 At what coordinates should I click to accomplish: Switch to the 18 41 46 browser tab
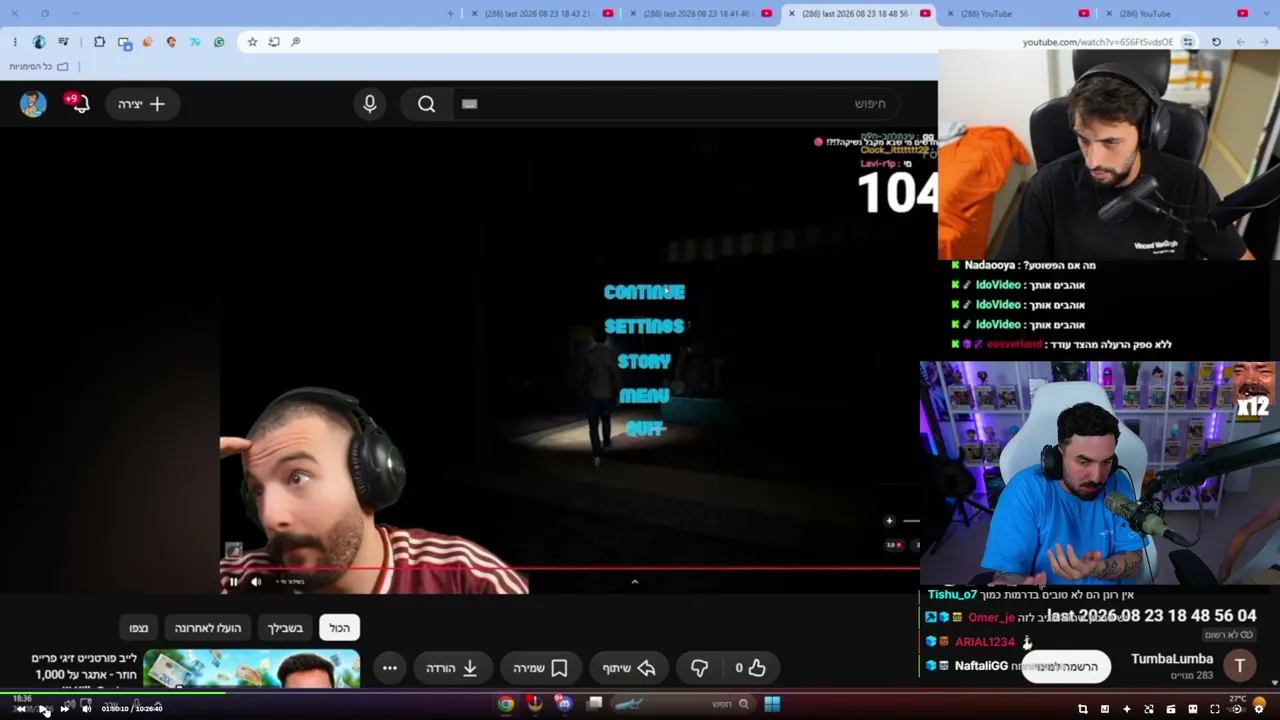click(x=700, y=14)
